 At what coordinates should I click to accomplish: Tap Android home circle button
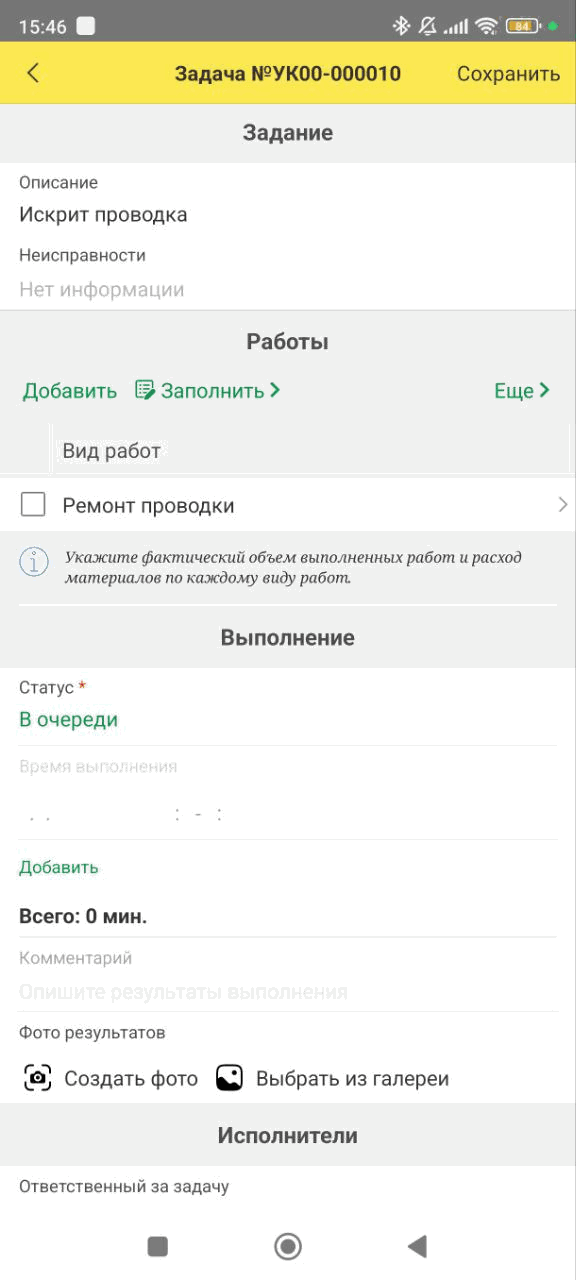click(x=288, y=1245)
